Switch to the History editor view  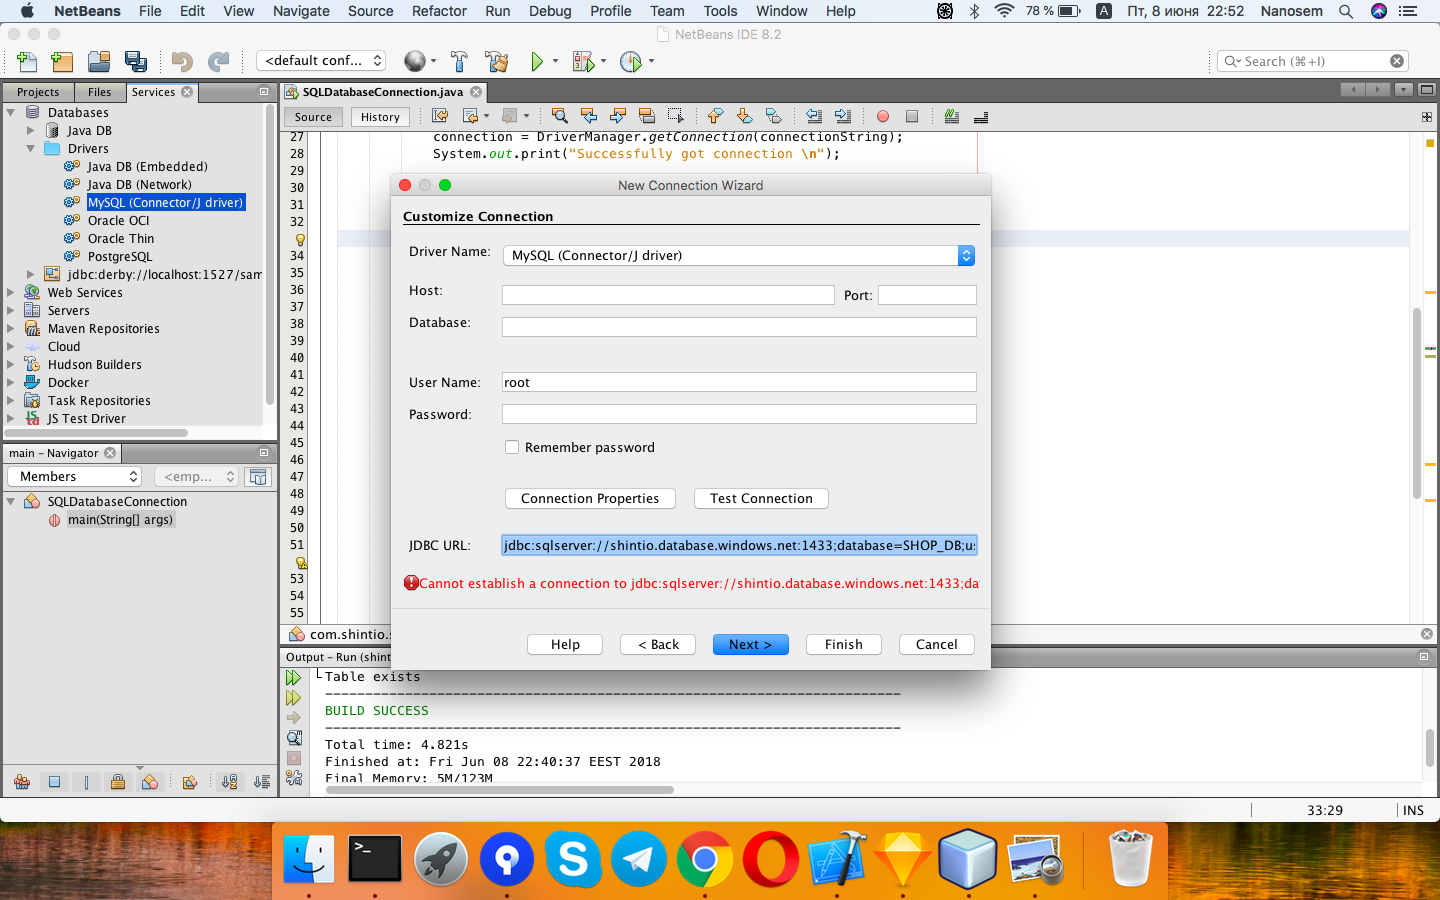click(380, 117)
